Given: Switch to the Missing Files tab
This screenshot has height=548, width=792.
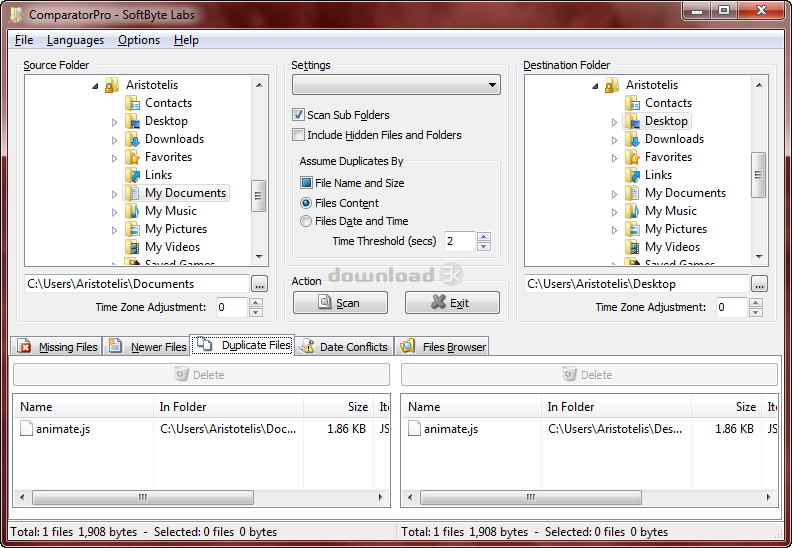Looking at the screenshot, I should click(57, 346).
